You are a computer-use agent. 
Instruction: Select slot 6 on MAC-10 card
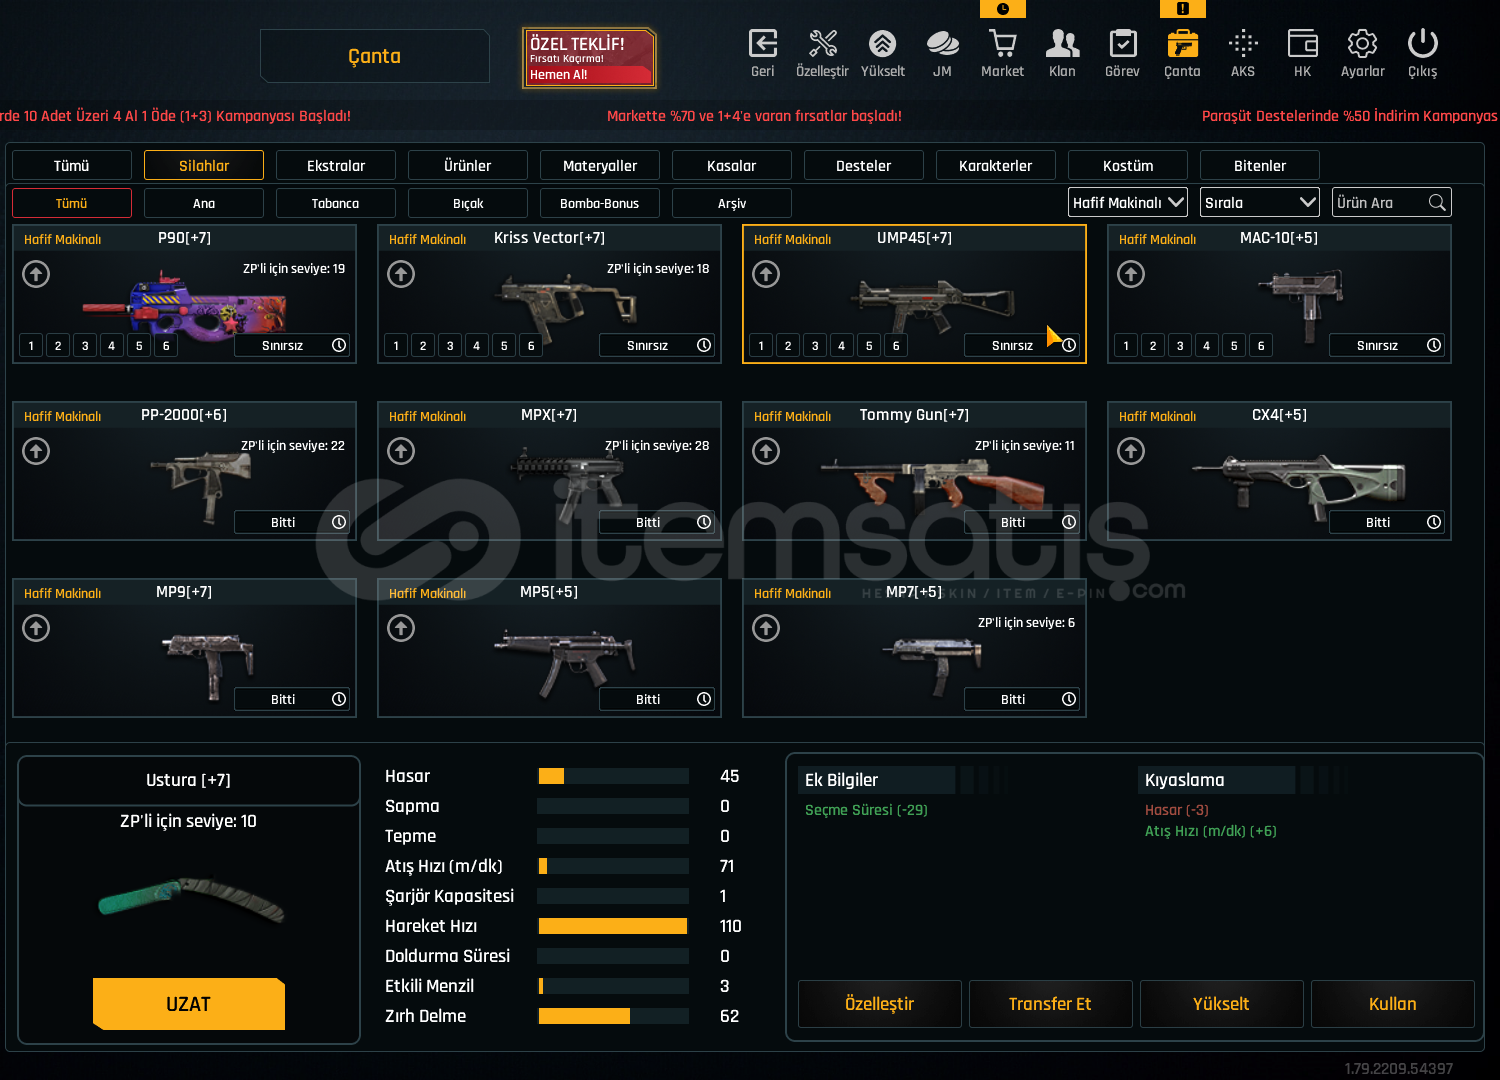(x=1261, y=346)
